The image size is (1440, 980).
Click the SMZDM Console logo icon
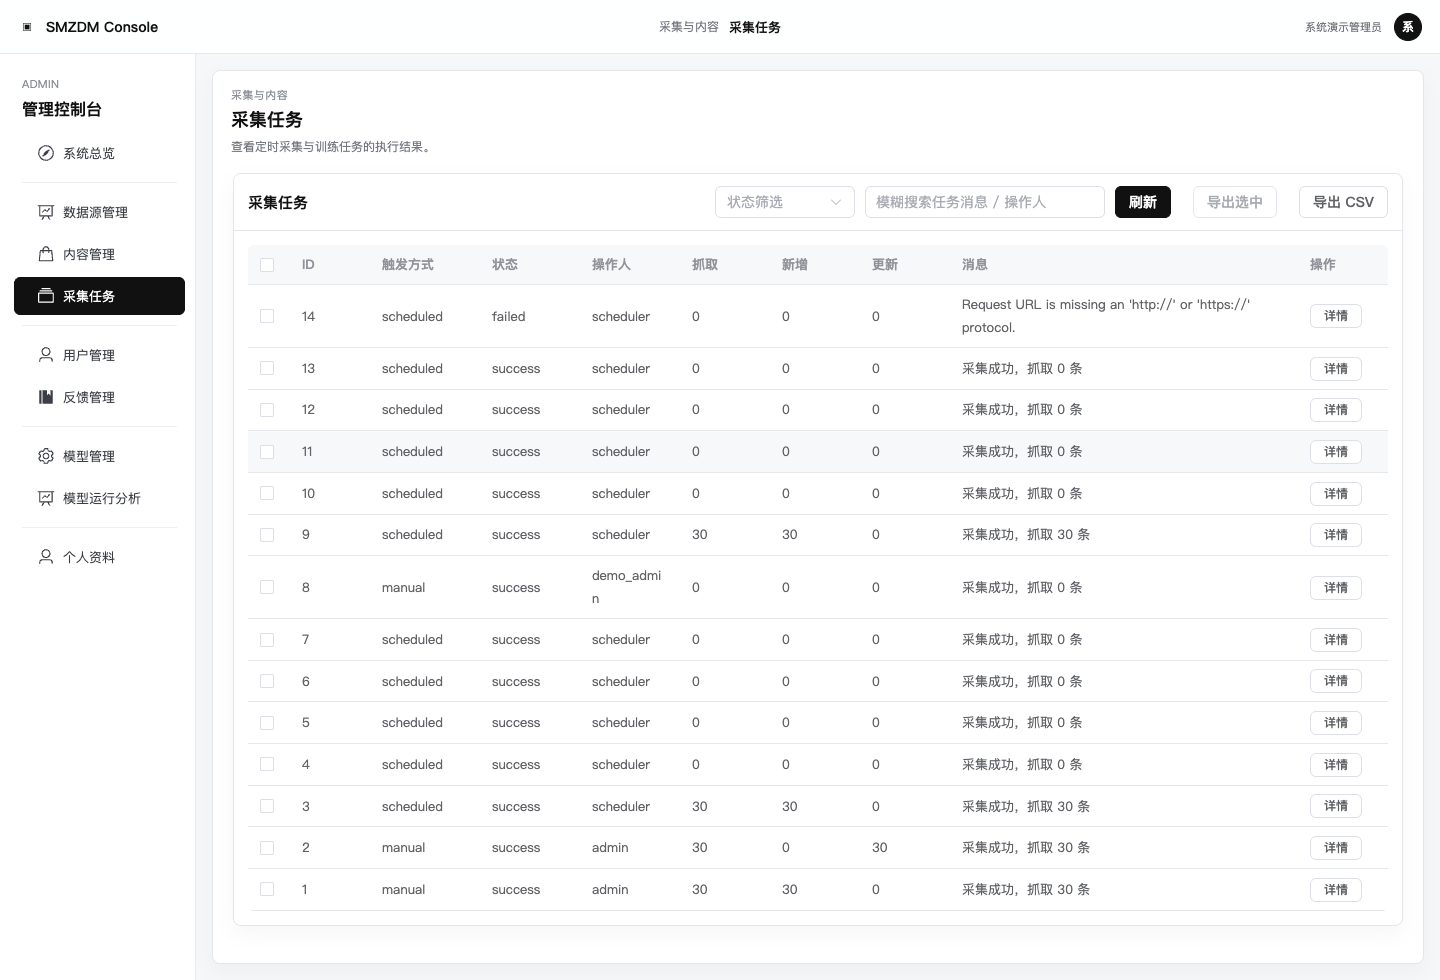[27, 27]
